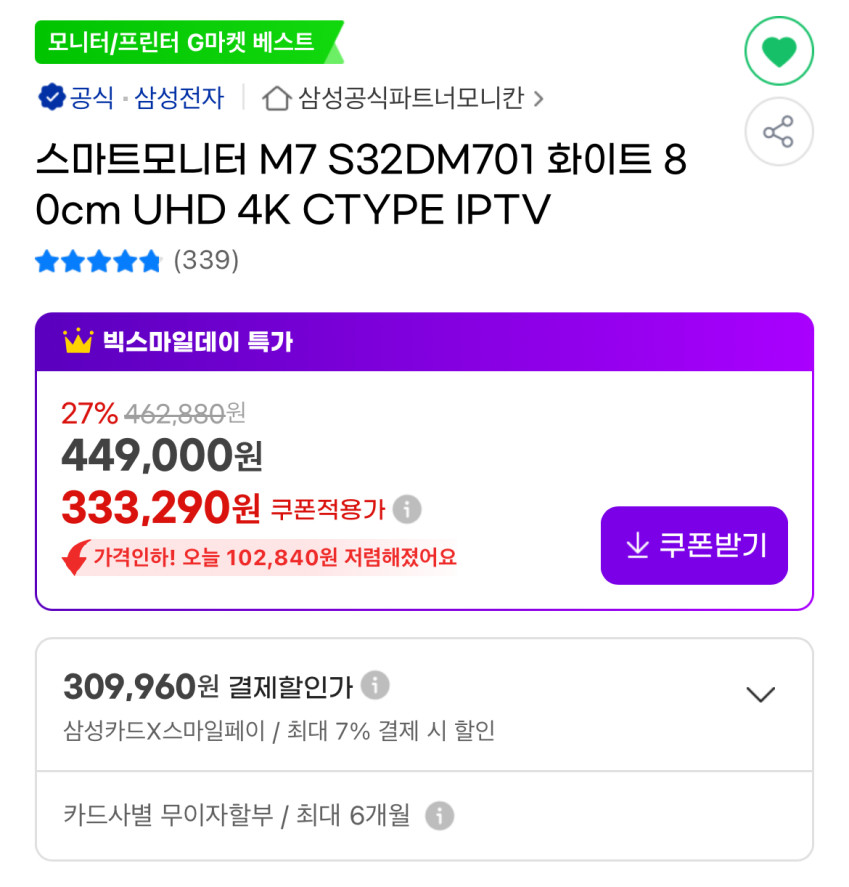Click the 빅스마일데이 특가 banner header
The image size is (849, 887).
pyautogui.click(x=424, y=342)
